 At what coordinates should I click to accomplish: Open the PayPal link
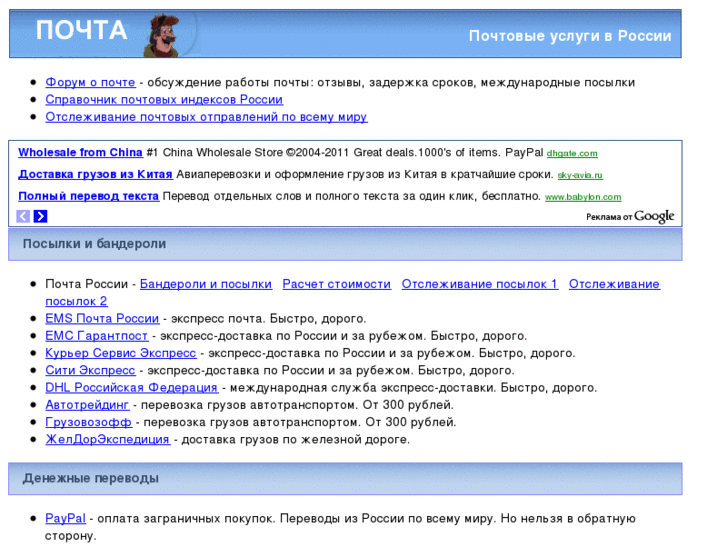65,519
